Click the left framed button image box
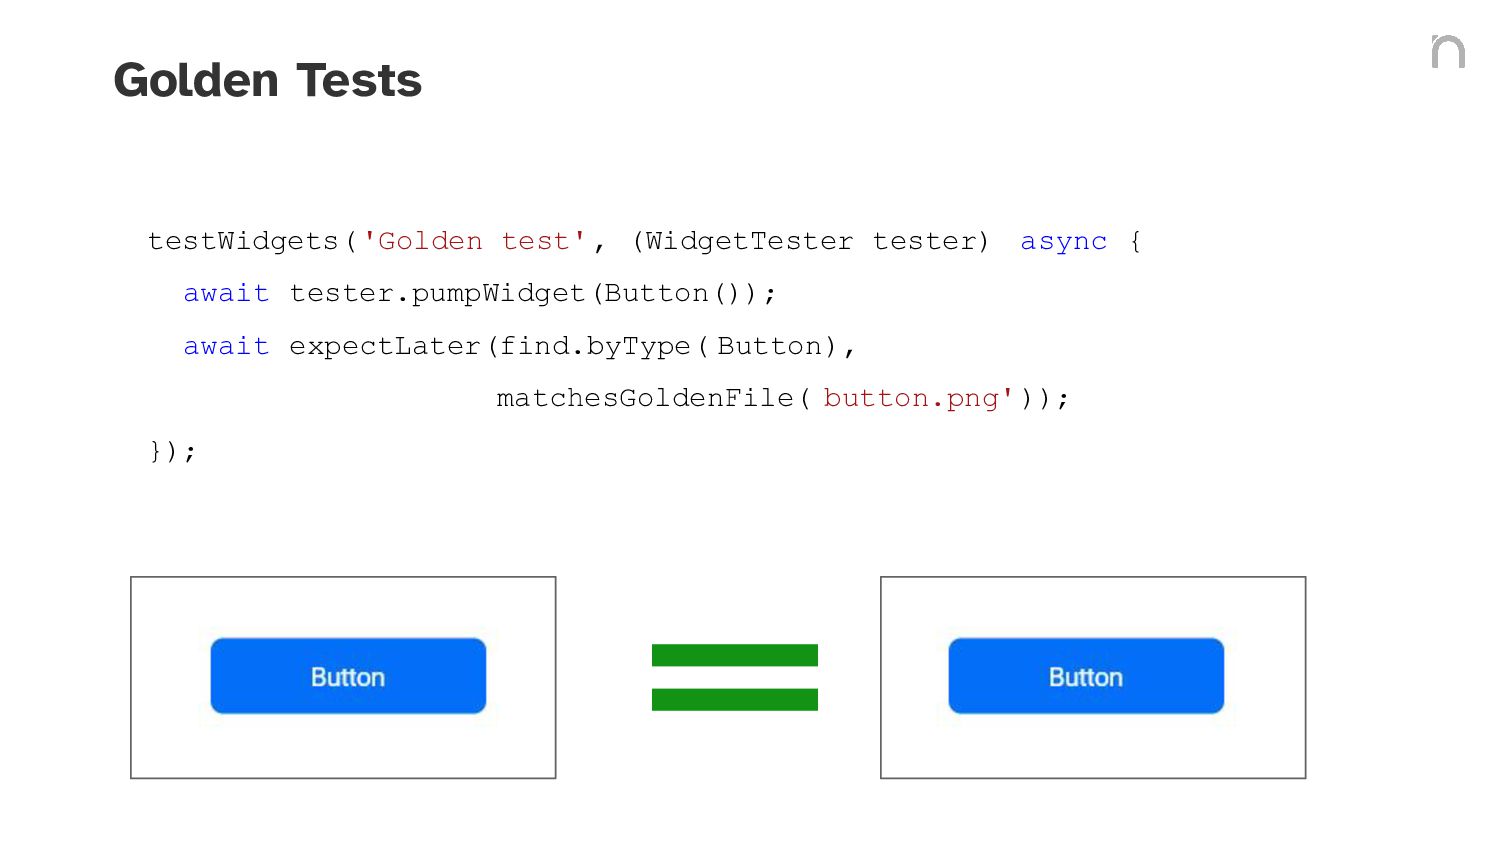Image resolution: width=1500 pixels, height=844 pixels. point(343,677)
